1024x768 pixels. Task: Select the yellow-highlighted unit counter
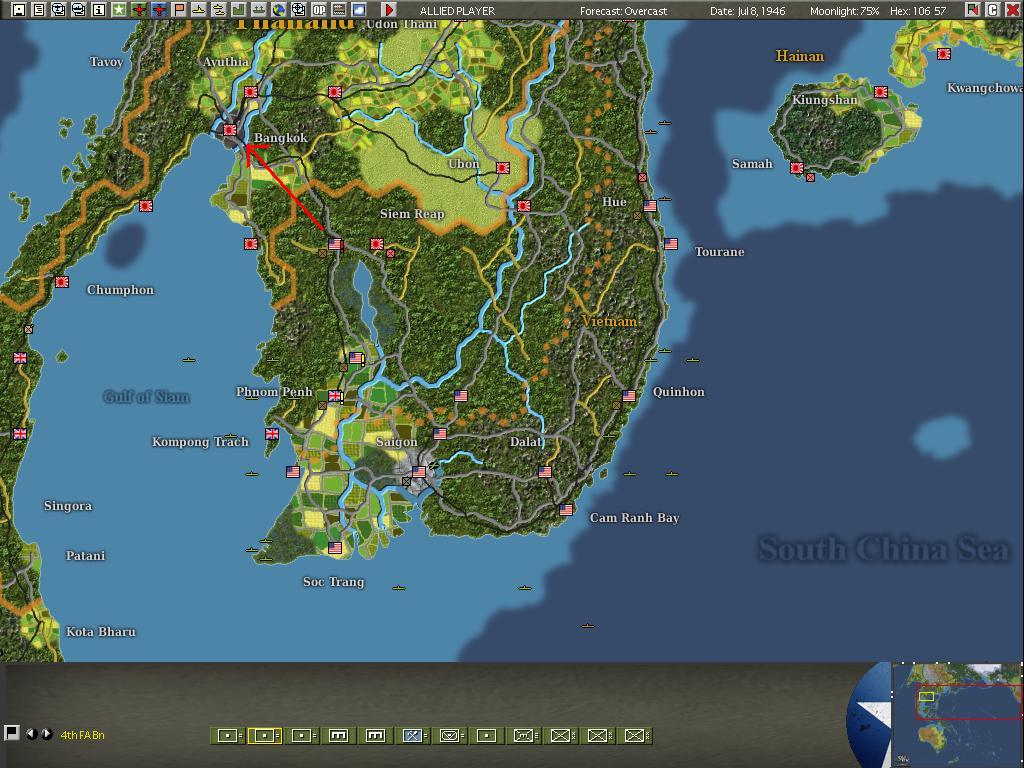[264, 735]
